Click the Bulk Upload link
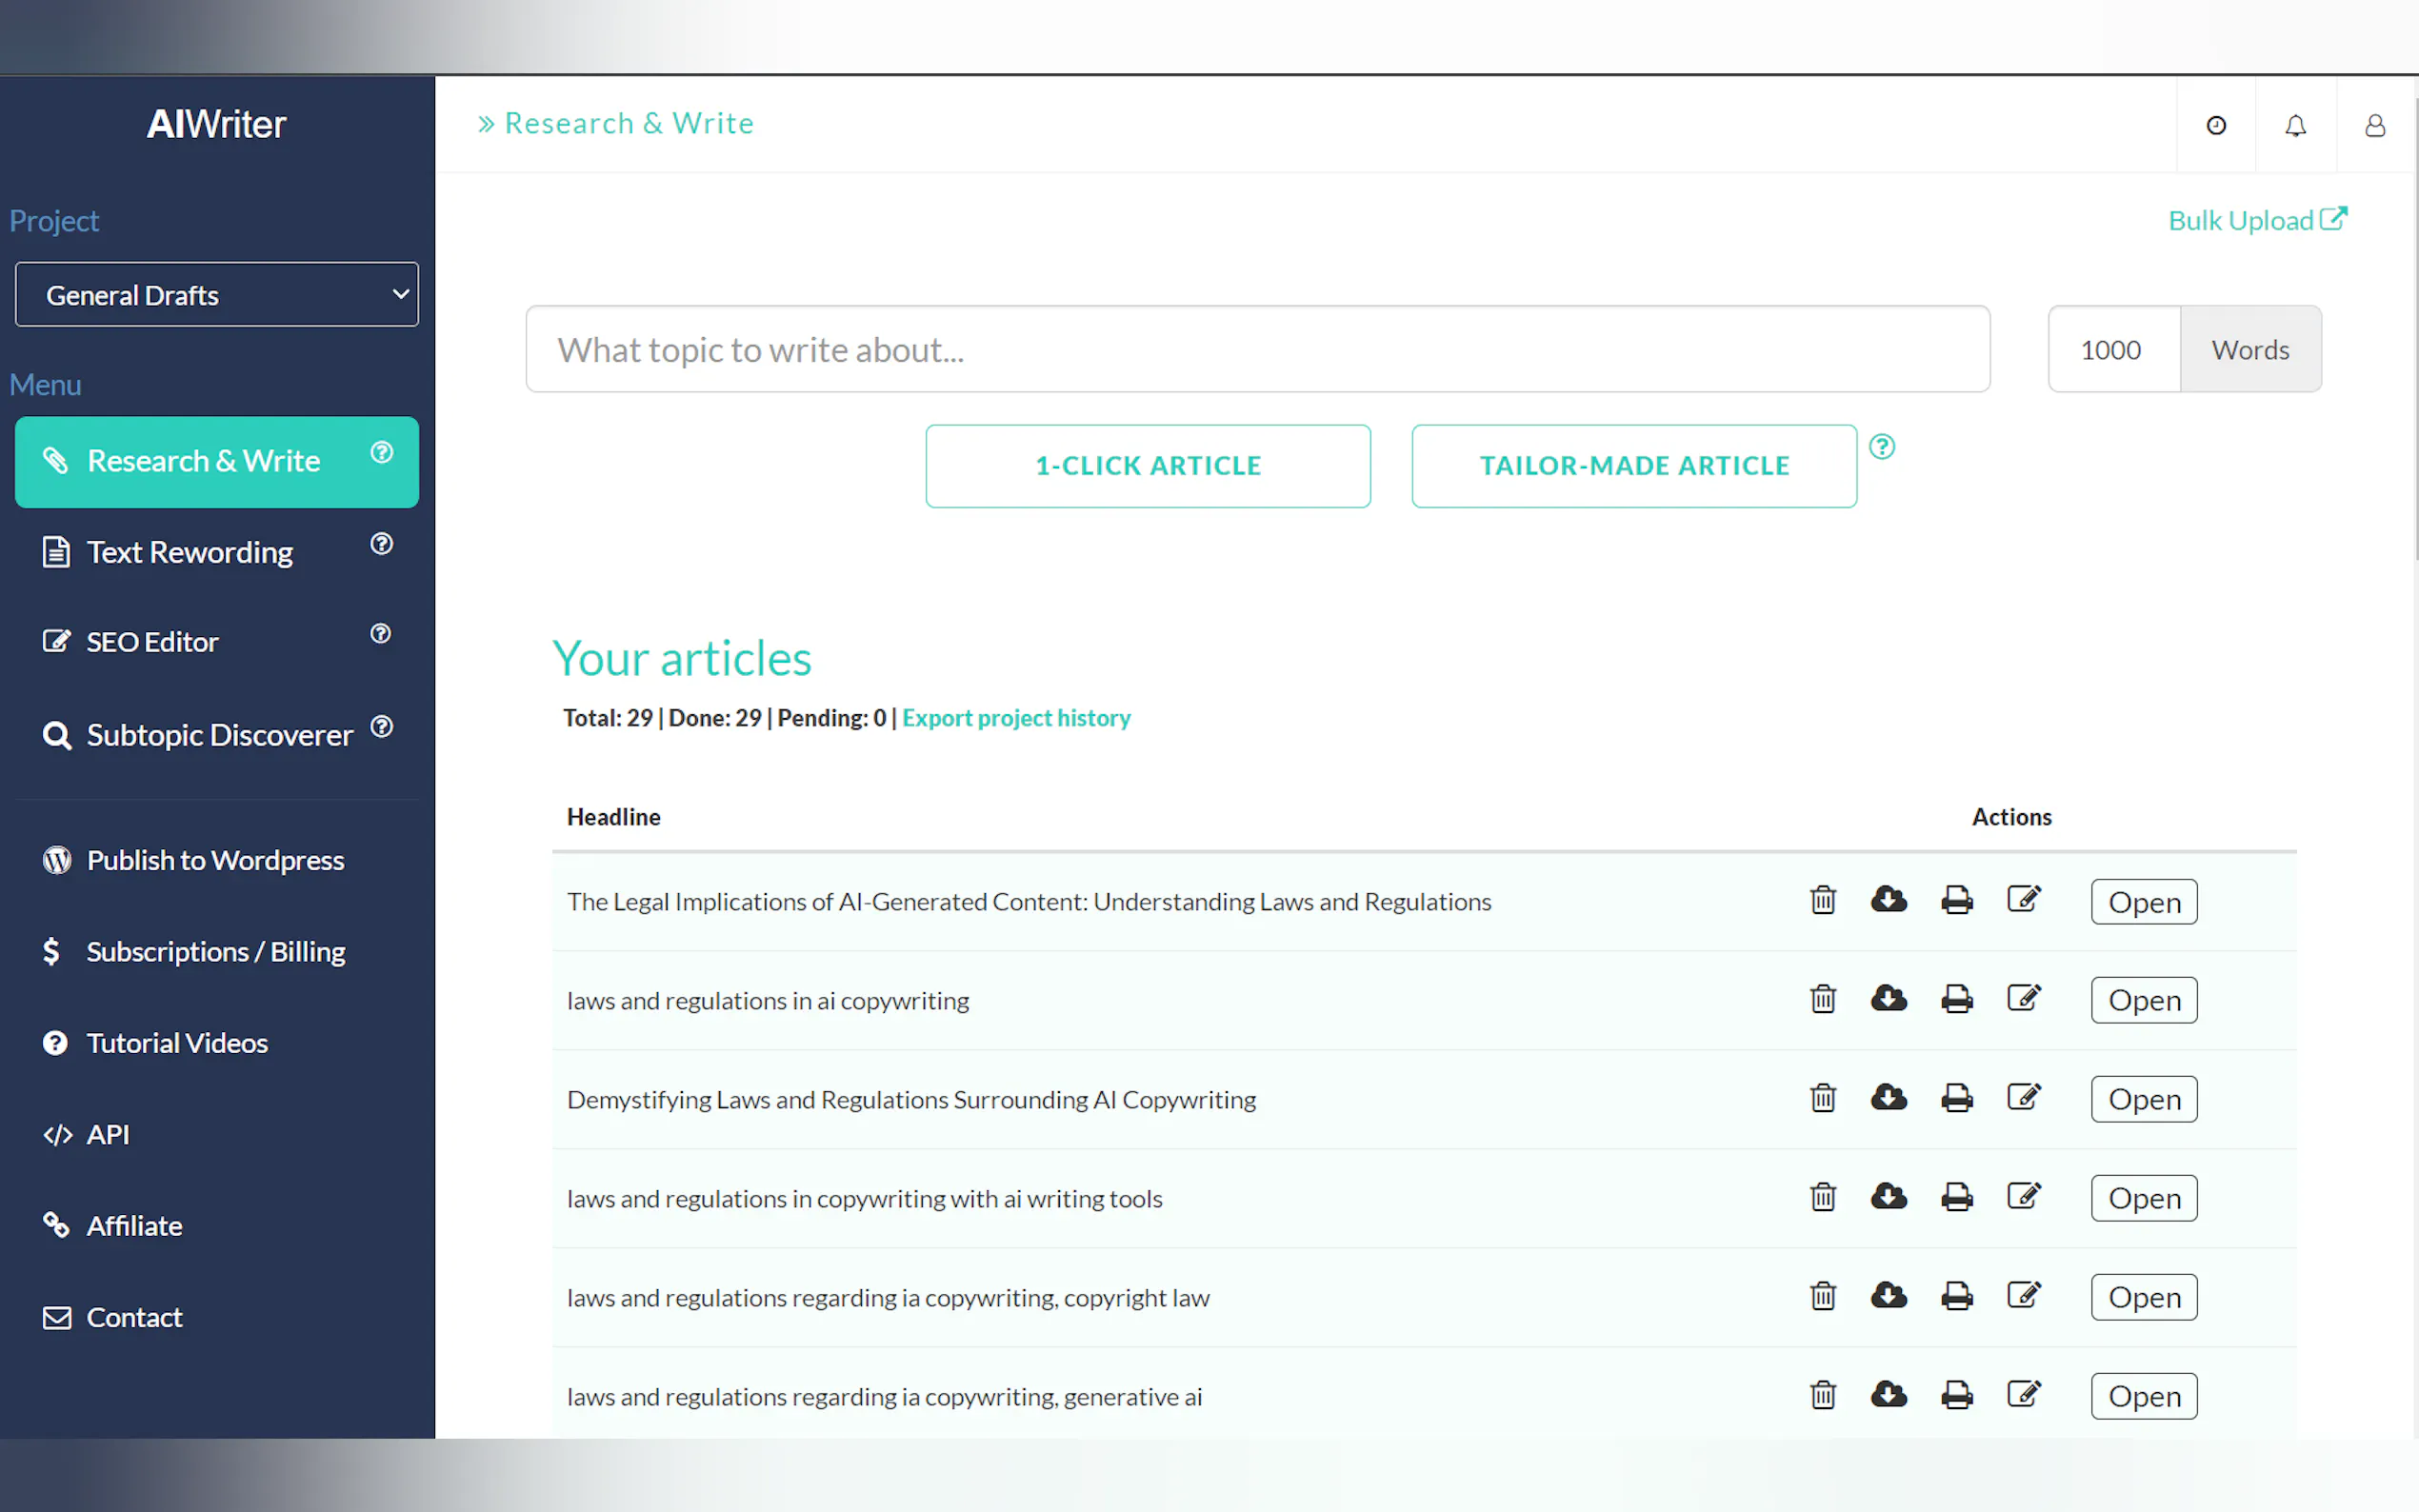Viewport: 2419px width, 1512px height. pos(2256,220)
